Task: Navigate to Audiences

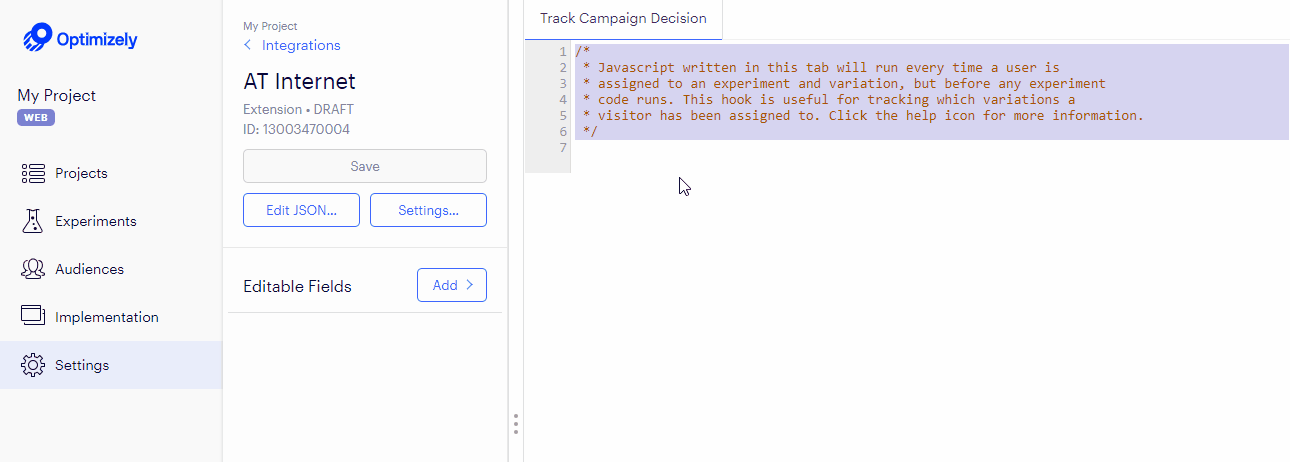Action: (x=89, y=269)
